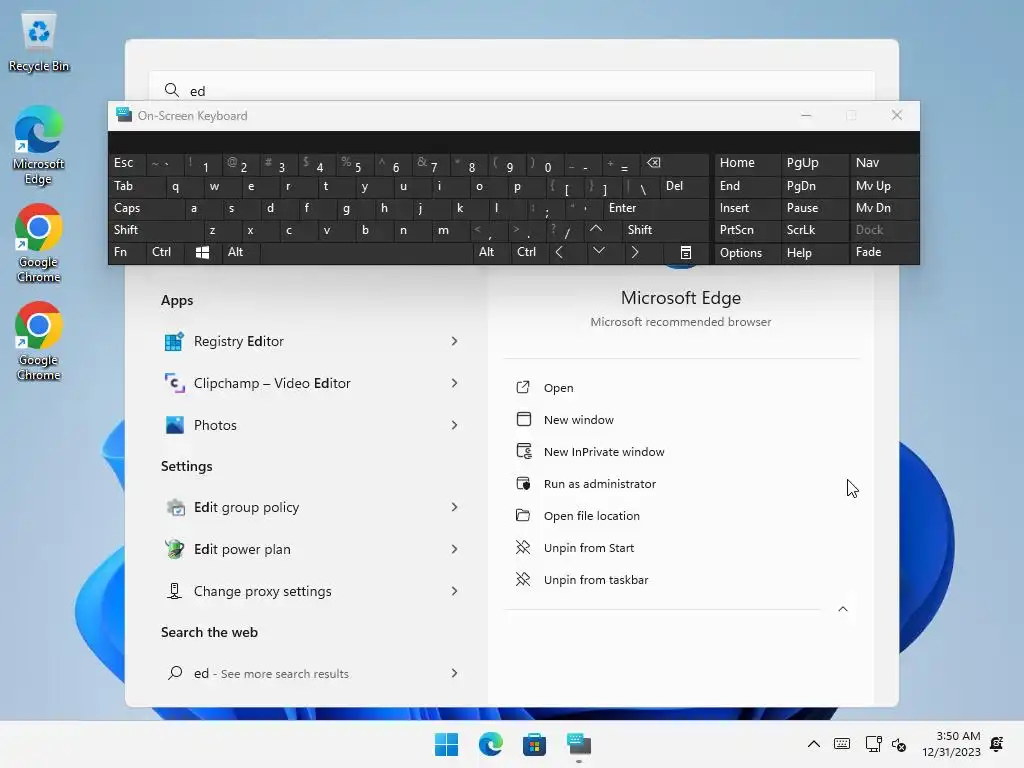This screenshot has height=768, width=1024.
Task: Tap the Enter key on keyboard
Action: click(656, 208)
